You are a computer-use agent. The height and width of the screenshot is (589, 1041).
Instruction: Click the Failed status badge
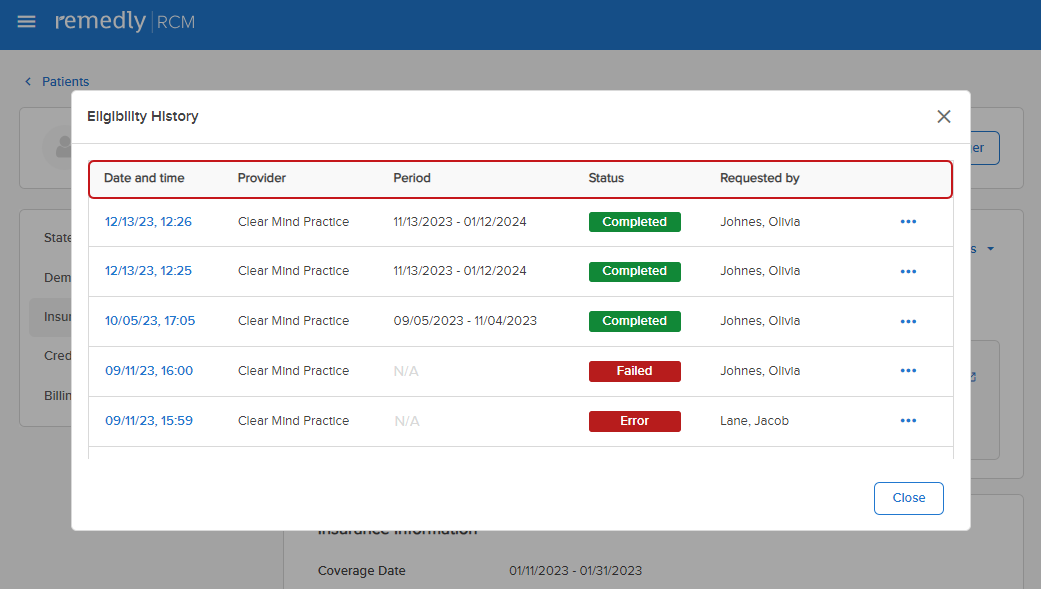[634, 371]
